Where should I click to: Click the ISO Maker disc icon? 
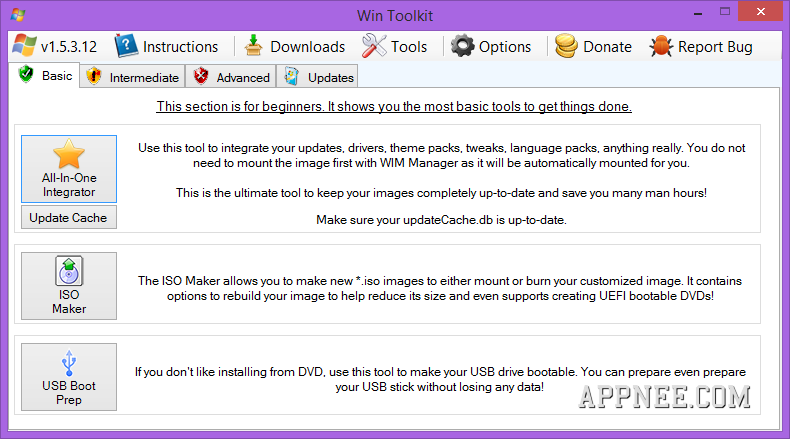[x=69, y=271]
